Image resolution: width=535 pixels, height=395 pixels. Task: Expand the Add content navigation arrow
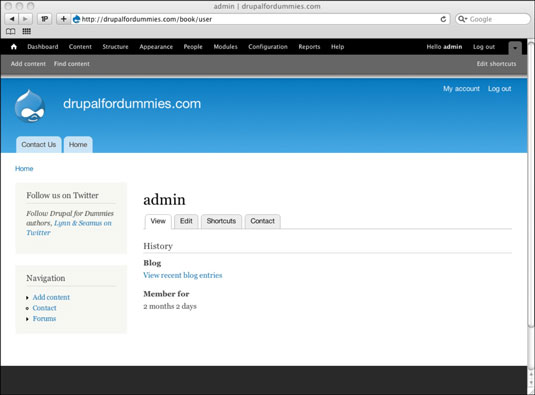(x=27, y=298)
